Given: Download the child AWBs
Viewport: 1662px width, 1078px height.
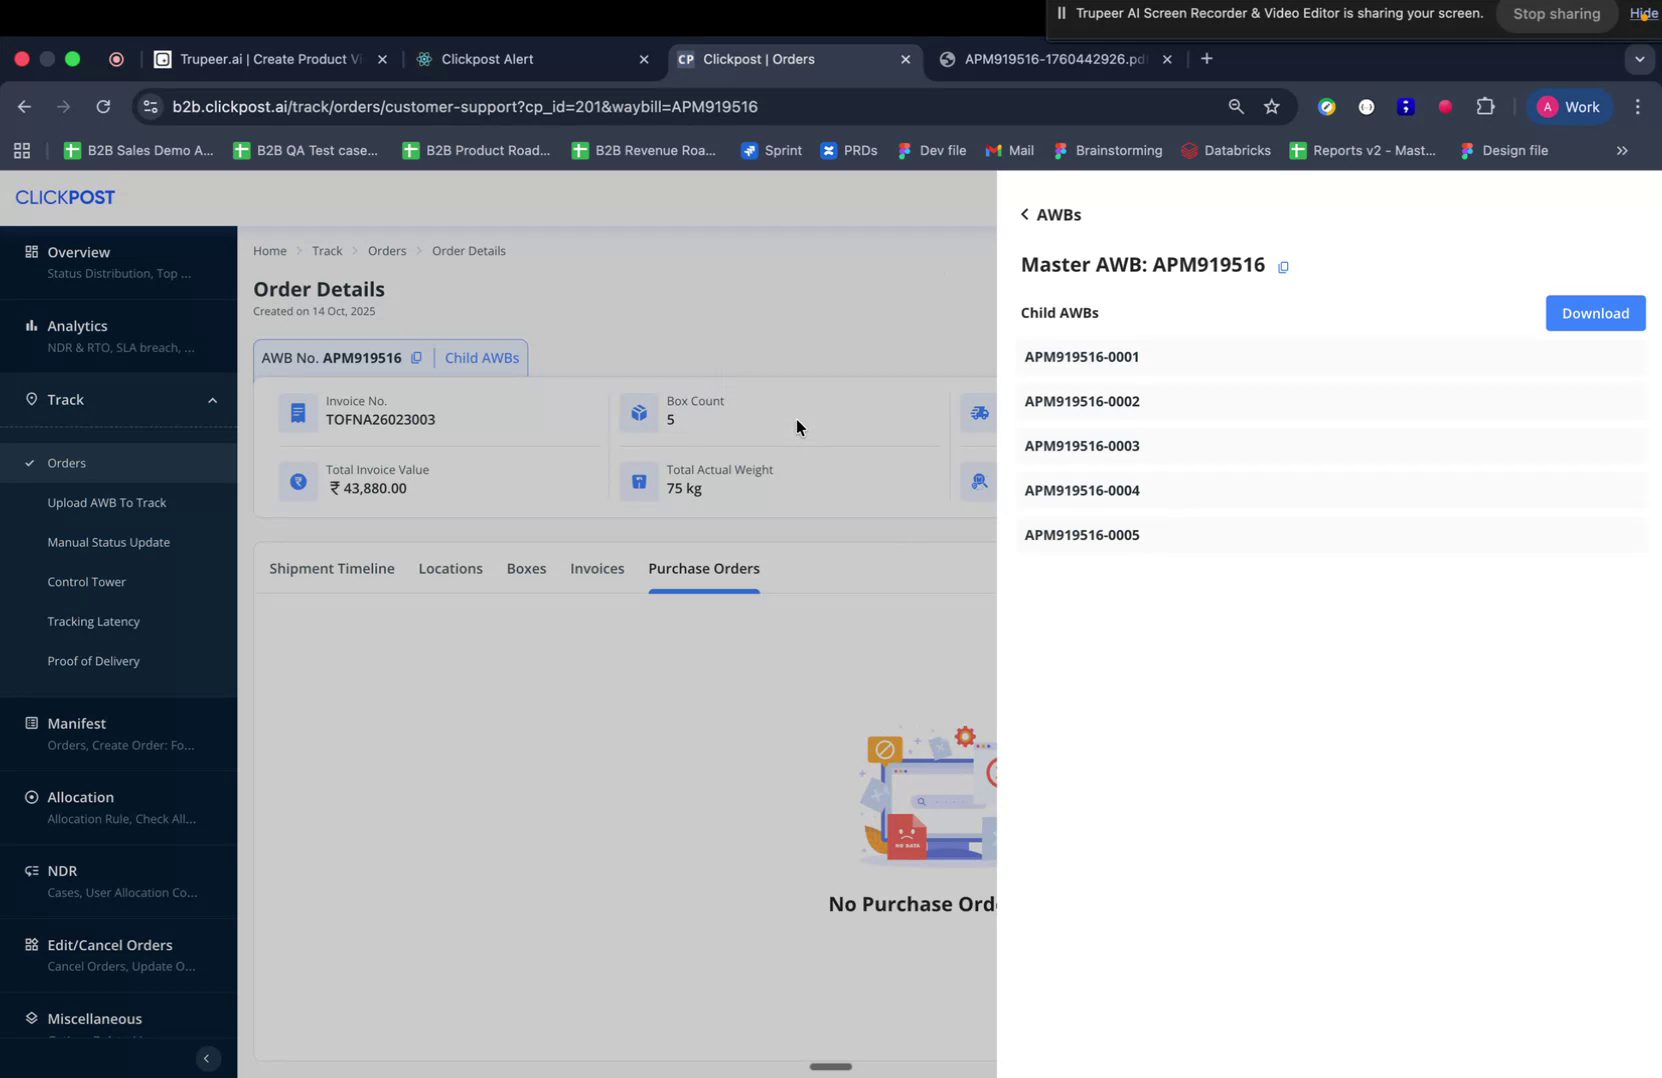Looking at the screenshot, I should click(1594, 312).
